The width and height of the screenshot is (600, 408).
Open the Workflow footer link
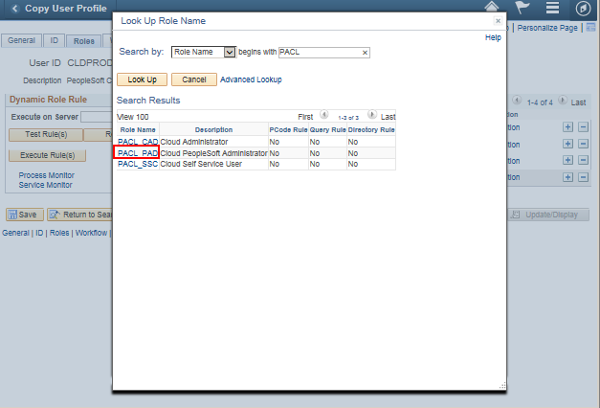coord(91,233)
